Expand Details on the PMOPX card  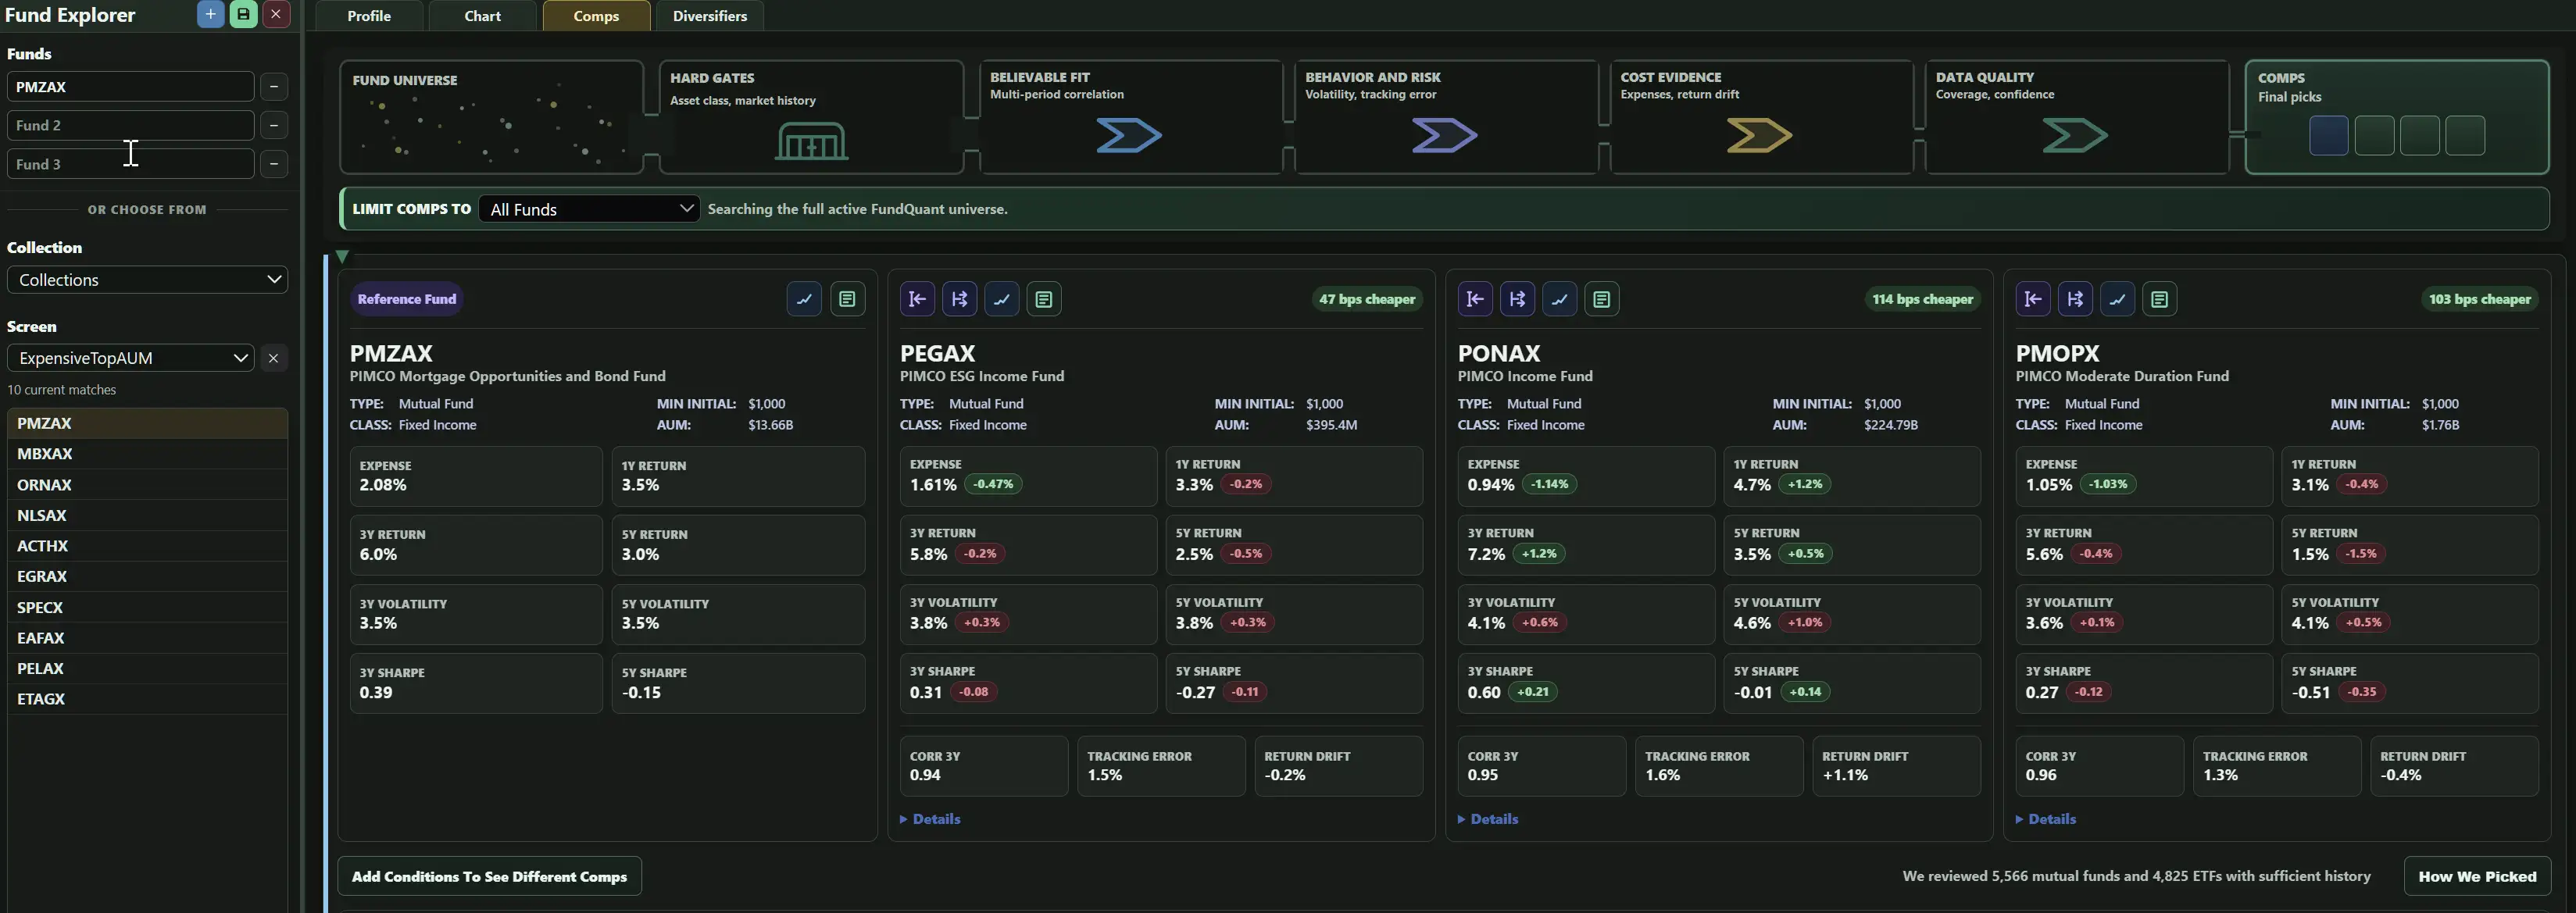point(2046,819)
